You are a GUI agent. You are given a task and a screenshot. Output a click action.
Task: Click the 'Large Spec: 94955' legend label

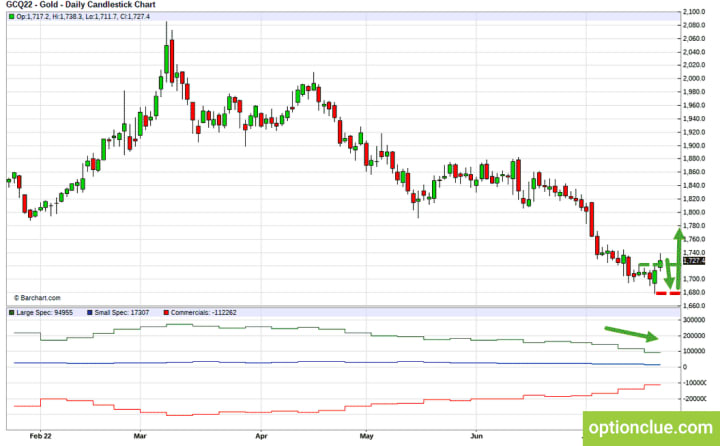[x=45, y=313]
